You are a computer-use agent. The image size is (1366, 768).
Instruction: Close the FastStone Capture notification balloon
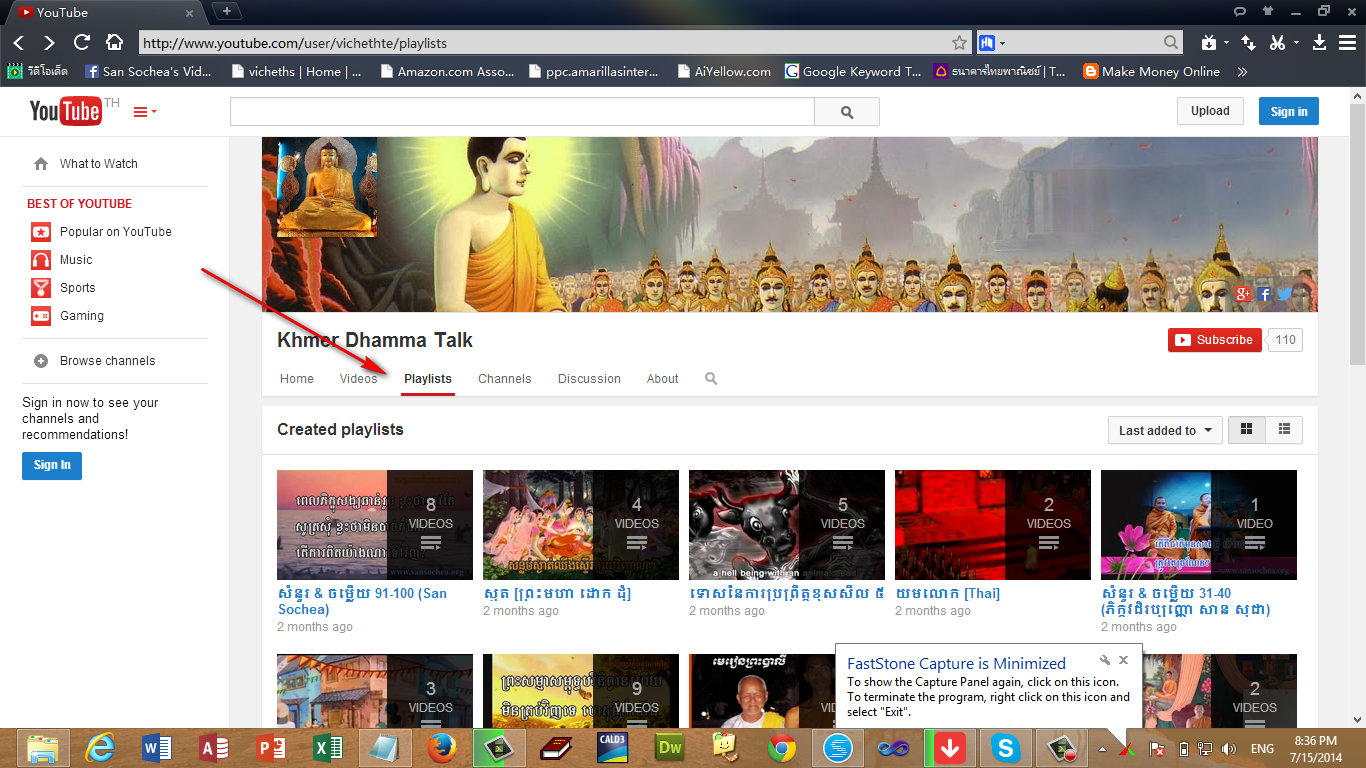(1124, 660)
